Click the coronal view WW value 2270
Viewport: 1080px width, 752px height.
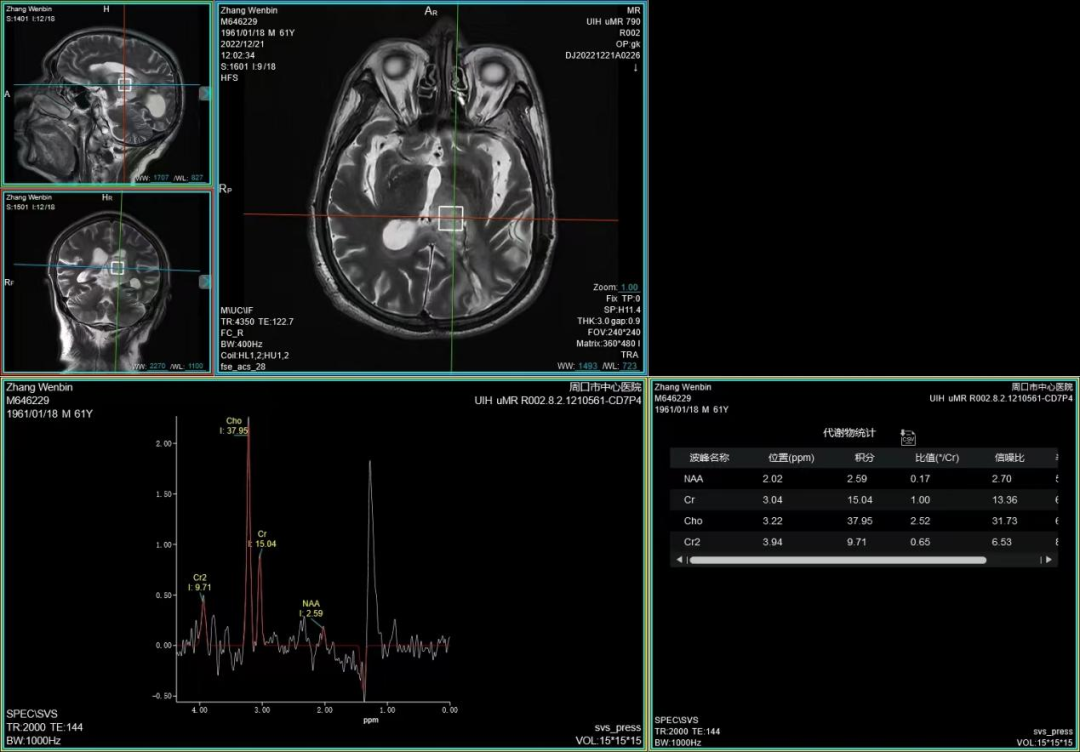[x=158, y=366]
